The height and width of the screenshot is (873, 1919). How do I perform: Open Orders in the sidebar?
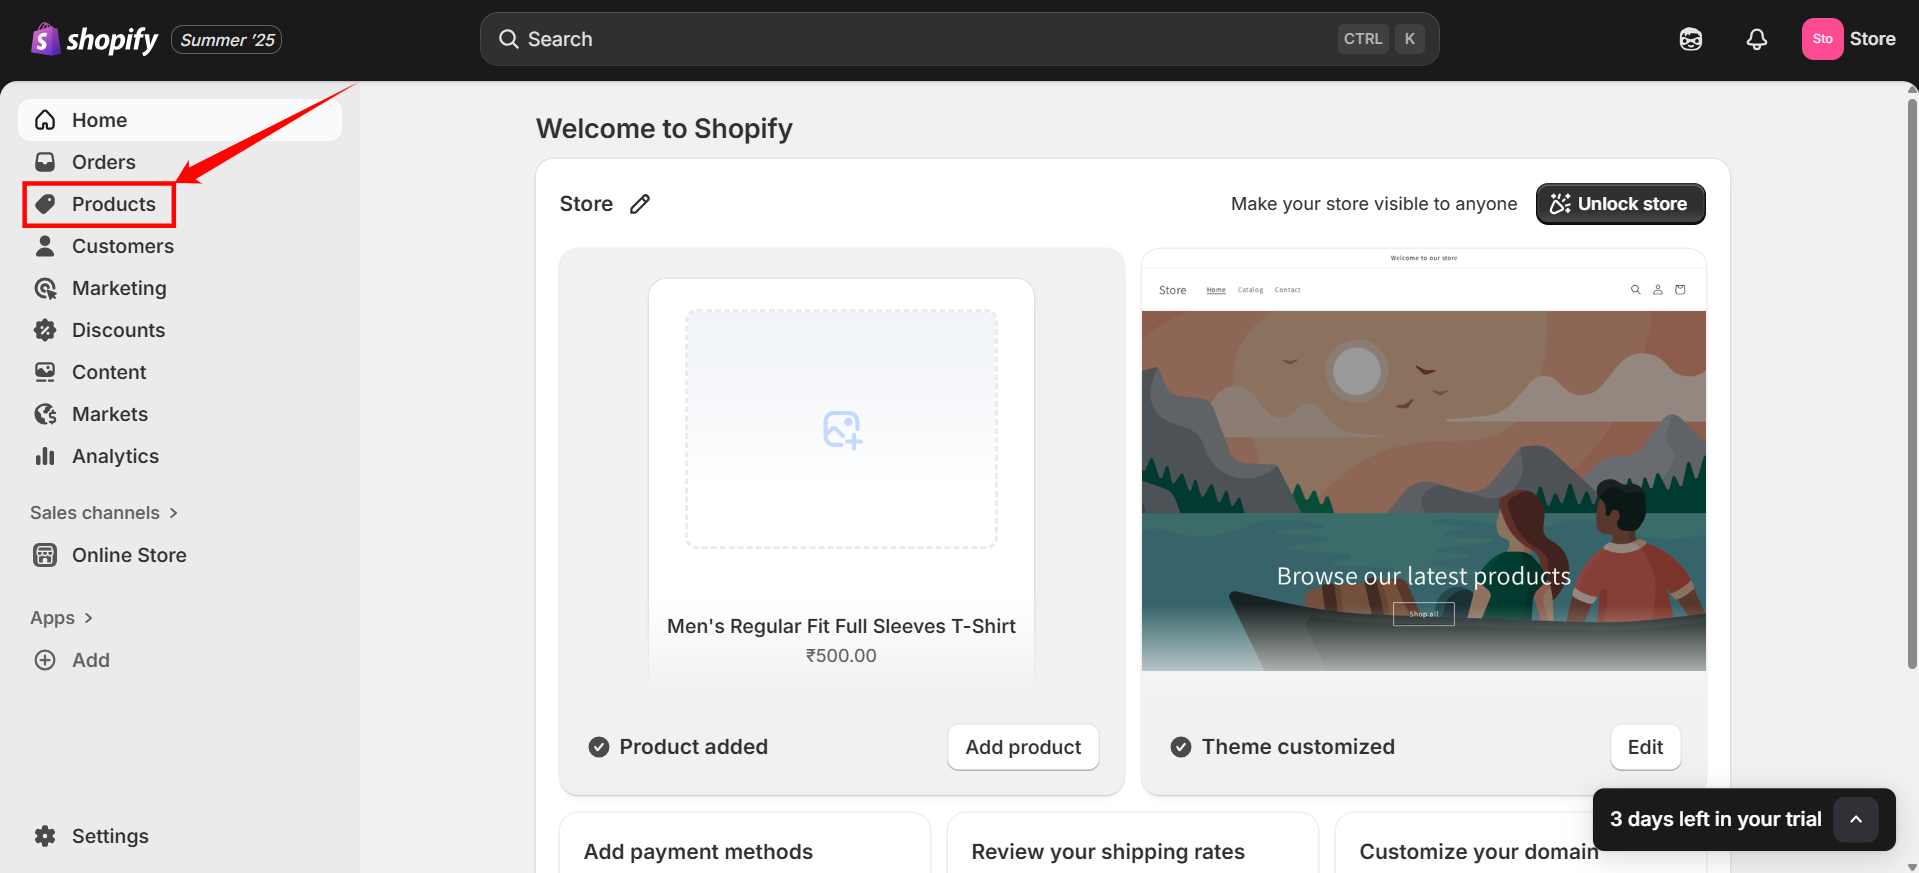point(180,162)
